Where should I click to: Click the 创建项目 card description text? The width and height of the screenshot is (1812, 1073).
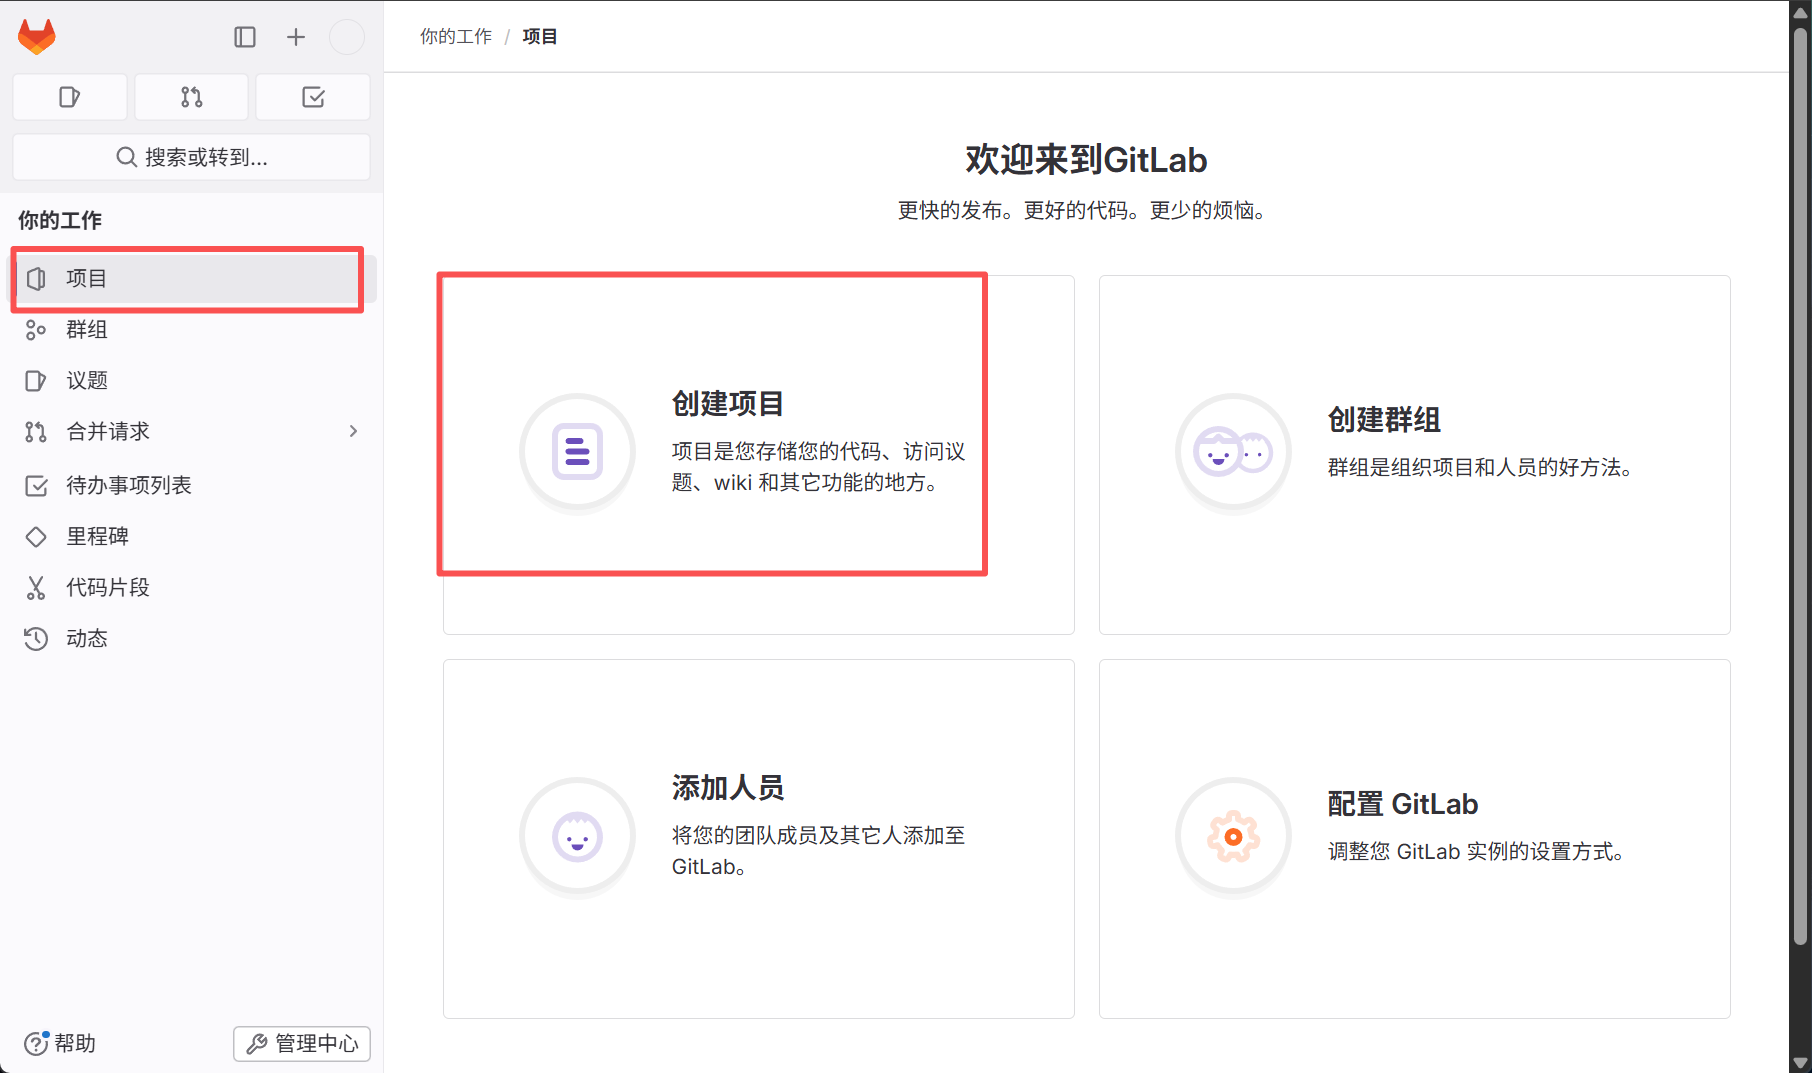[x=818, y=467]
